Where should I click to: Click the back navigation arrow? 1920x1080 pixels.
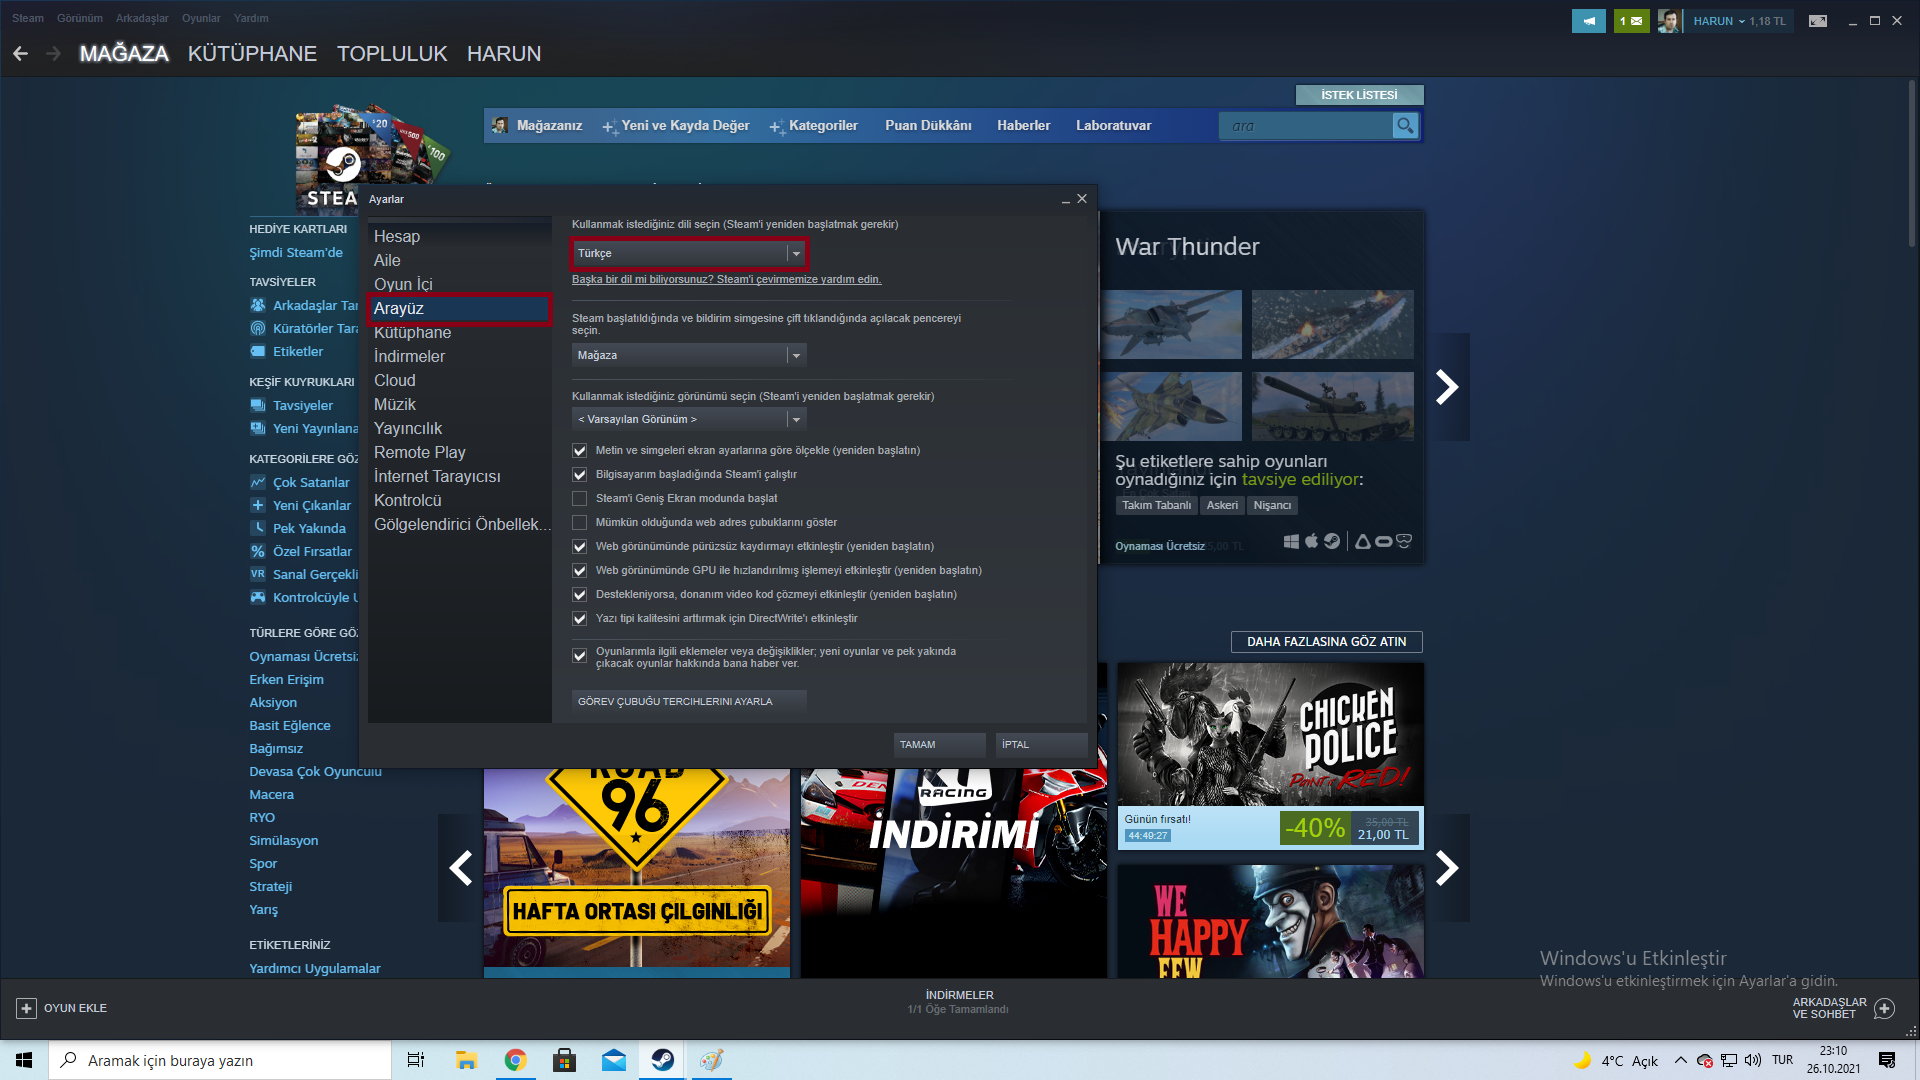21,54
